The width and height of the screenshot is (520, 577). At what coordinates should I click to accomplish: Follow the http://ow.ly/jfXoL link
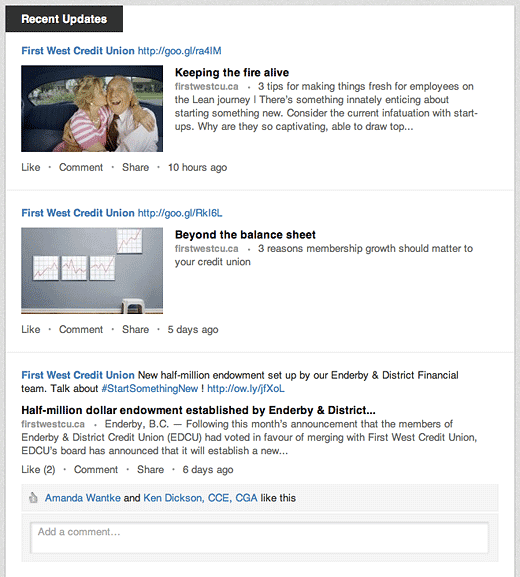pos(246,389)
